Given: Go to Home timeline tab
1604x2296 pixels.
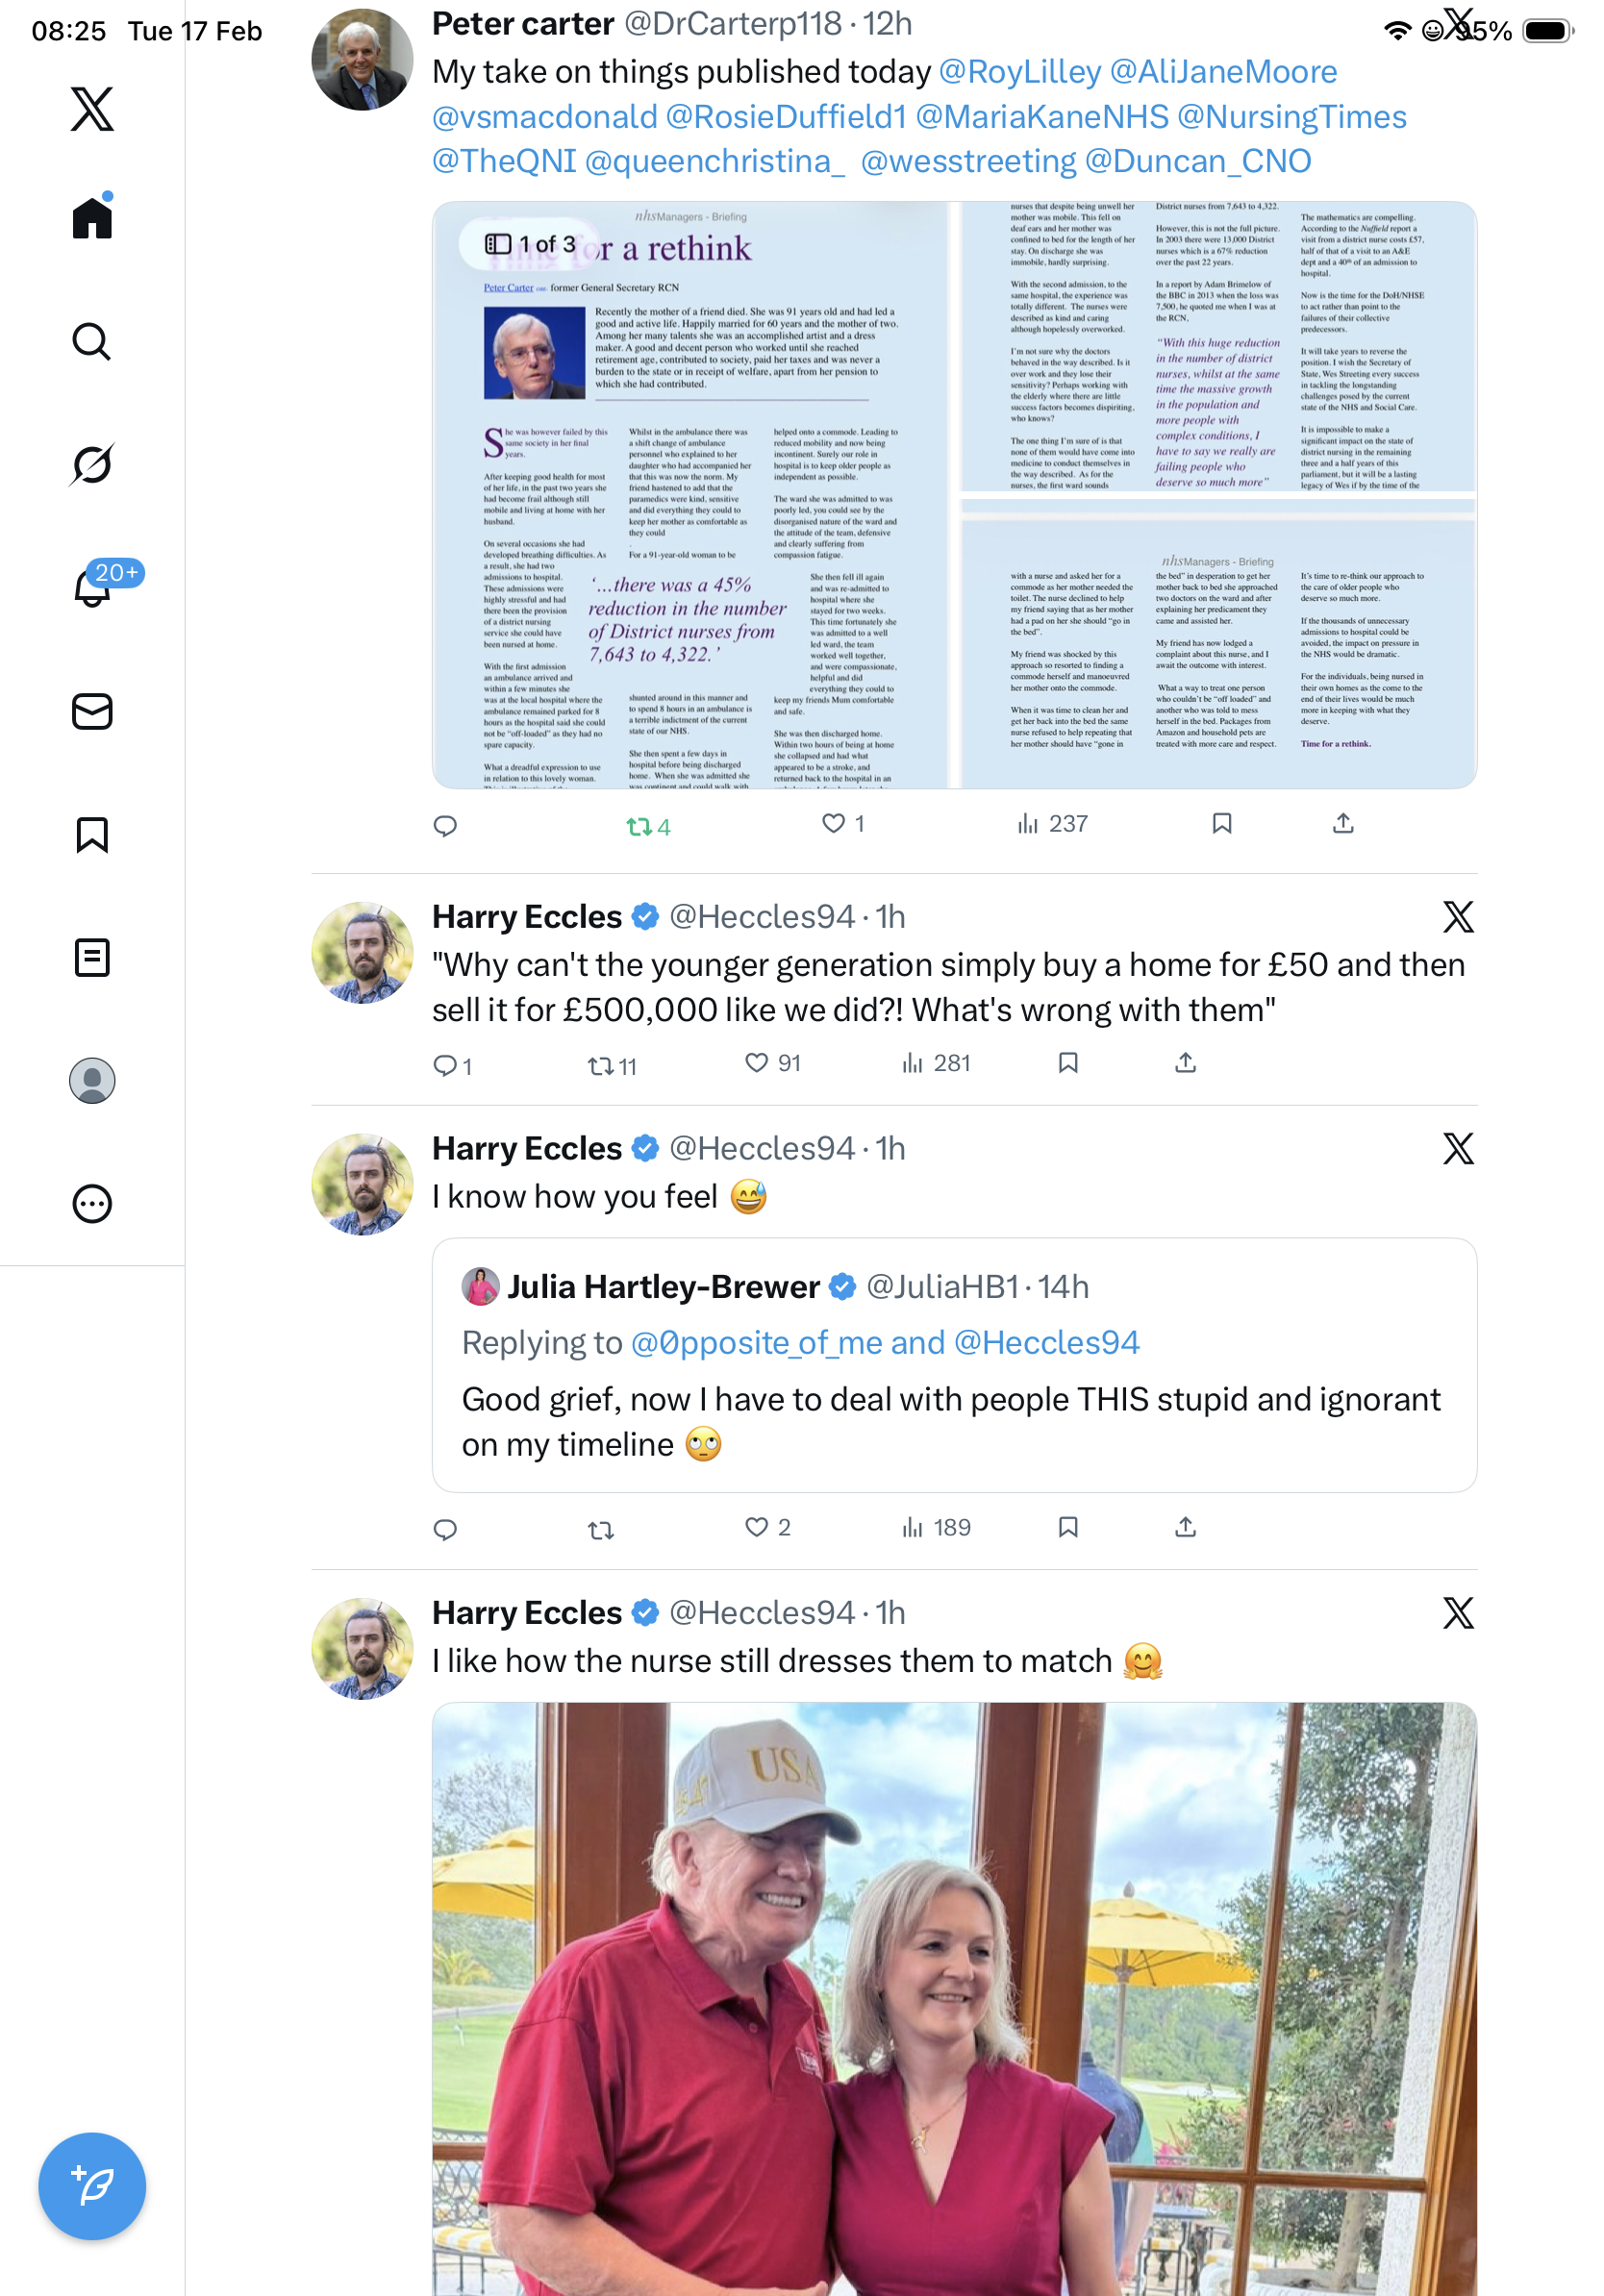Looking at the screenshot, I should (x=92, y=216).
